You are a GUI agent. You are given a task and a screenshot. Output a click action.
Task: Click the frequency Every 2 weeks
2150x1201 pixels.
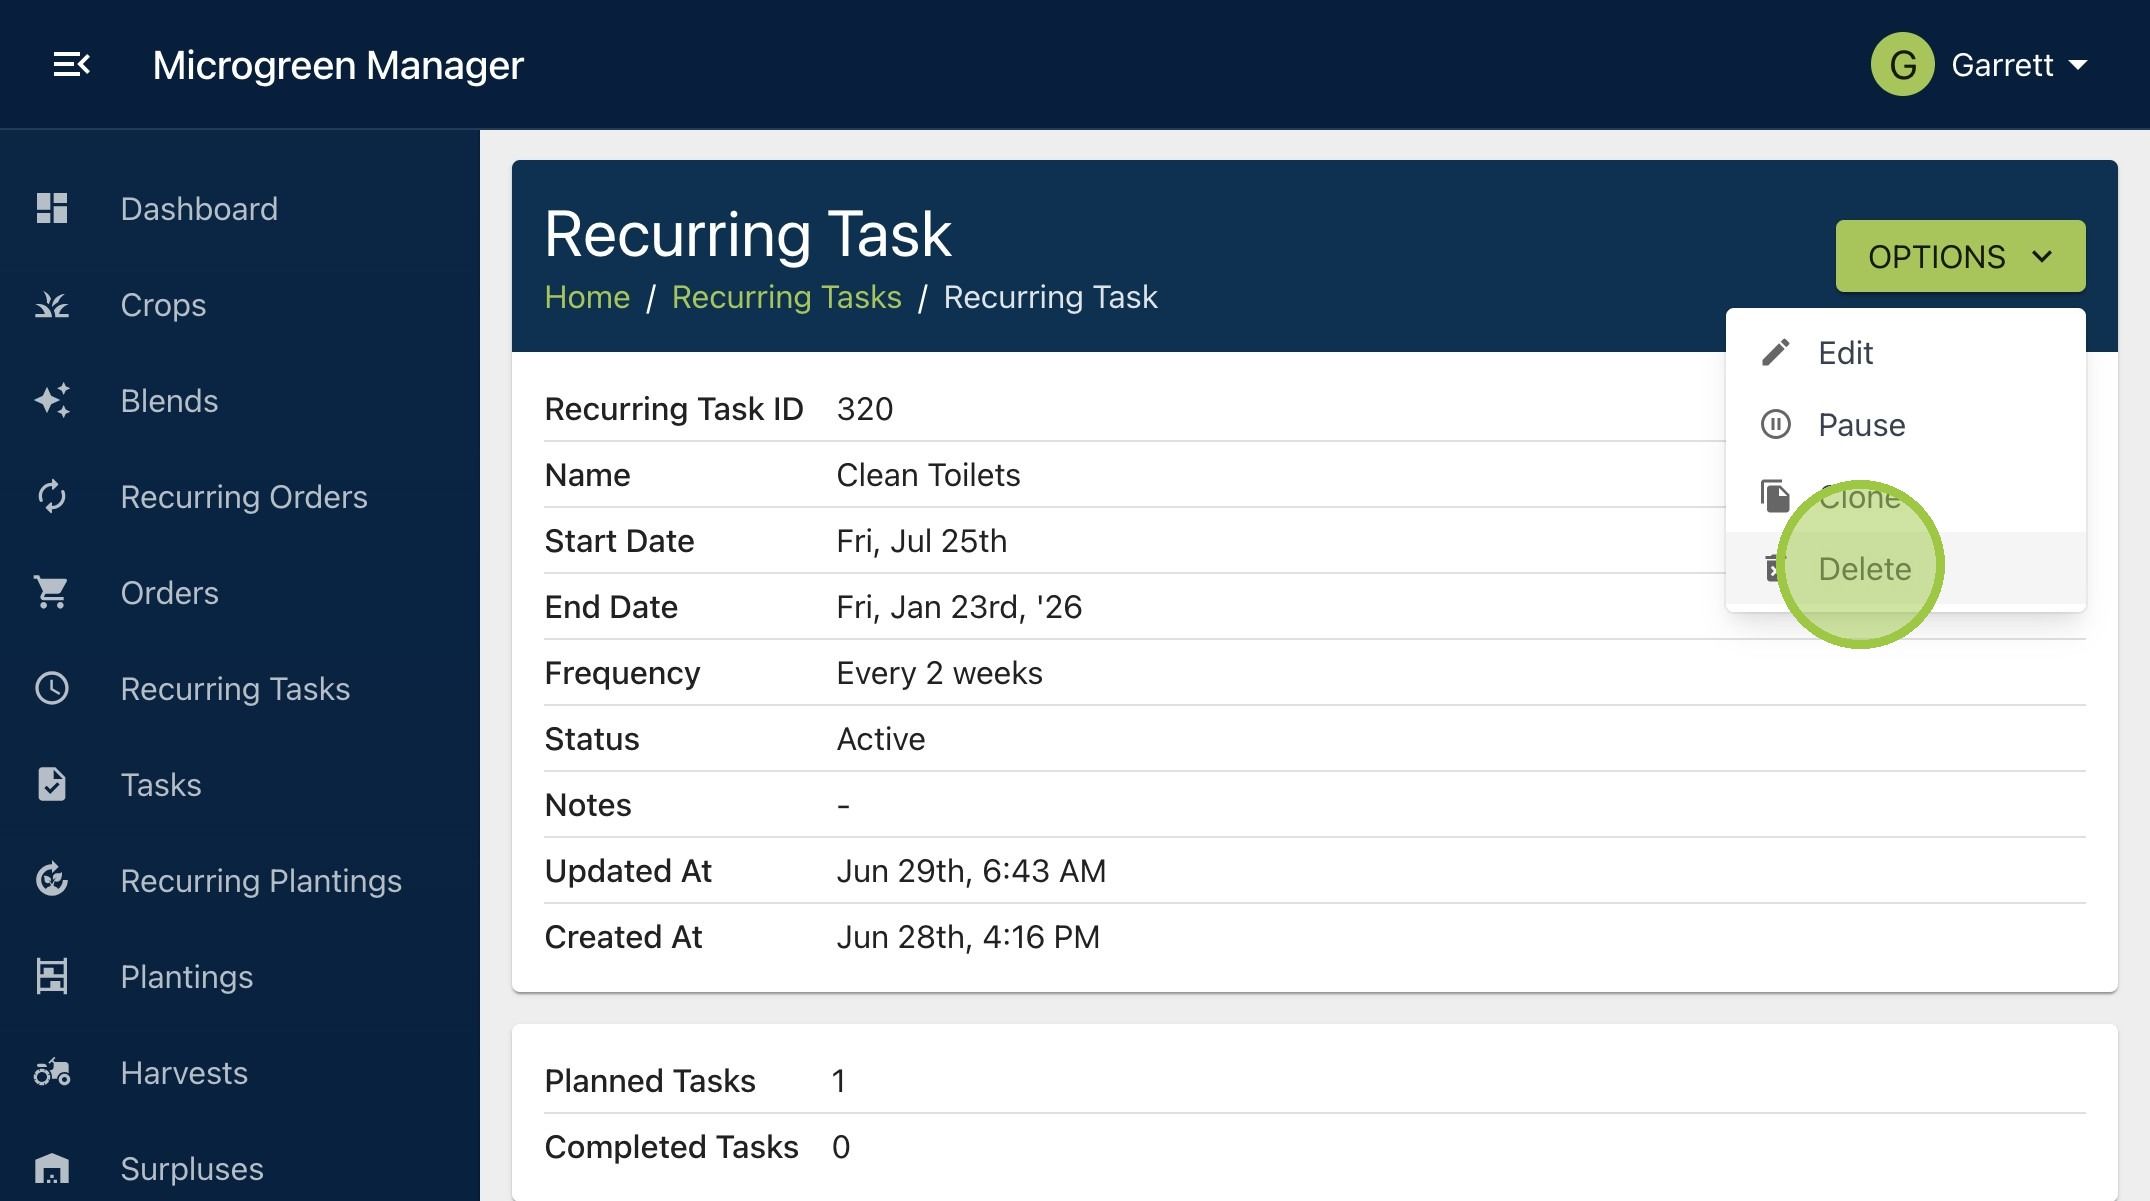[x=939, y=673]
